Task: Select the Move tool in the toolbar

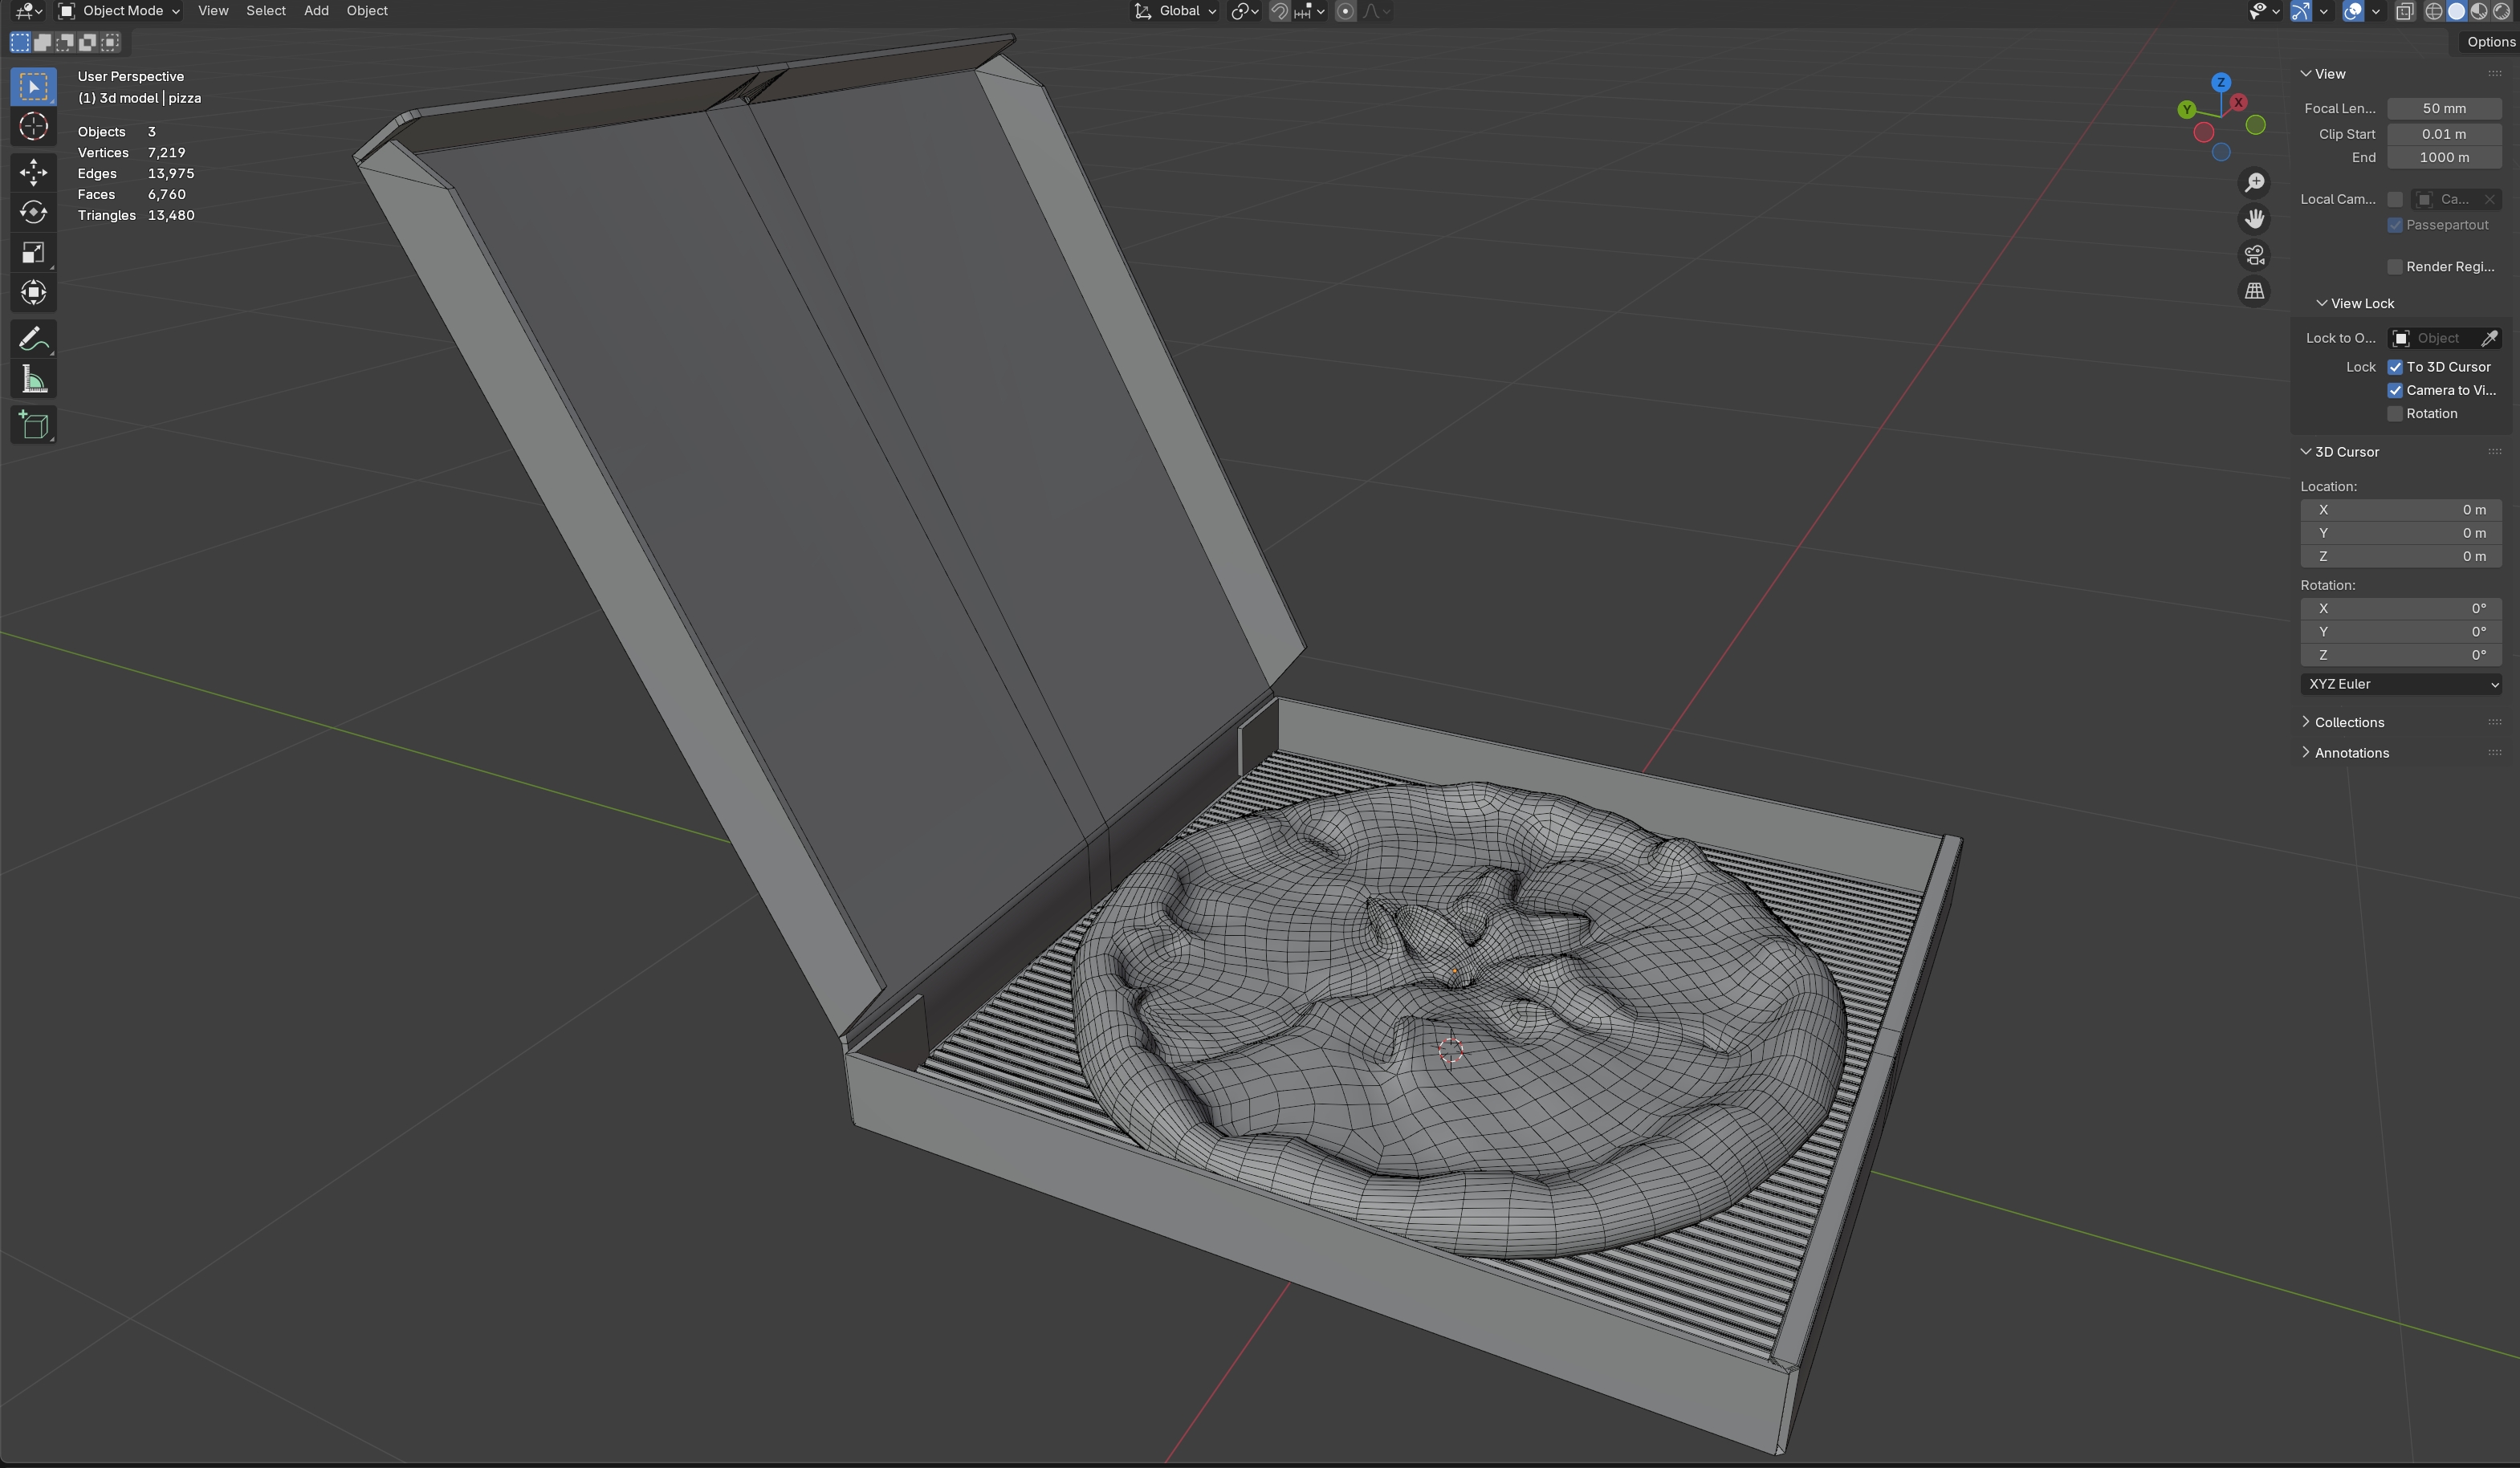Action: pos(33,172)
